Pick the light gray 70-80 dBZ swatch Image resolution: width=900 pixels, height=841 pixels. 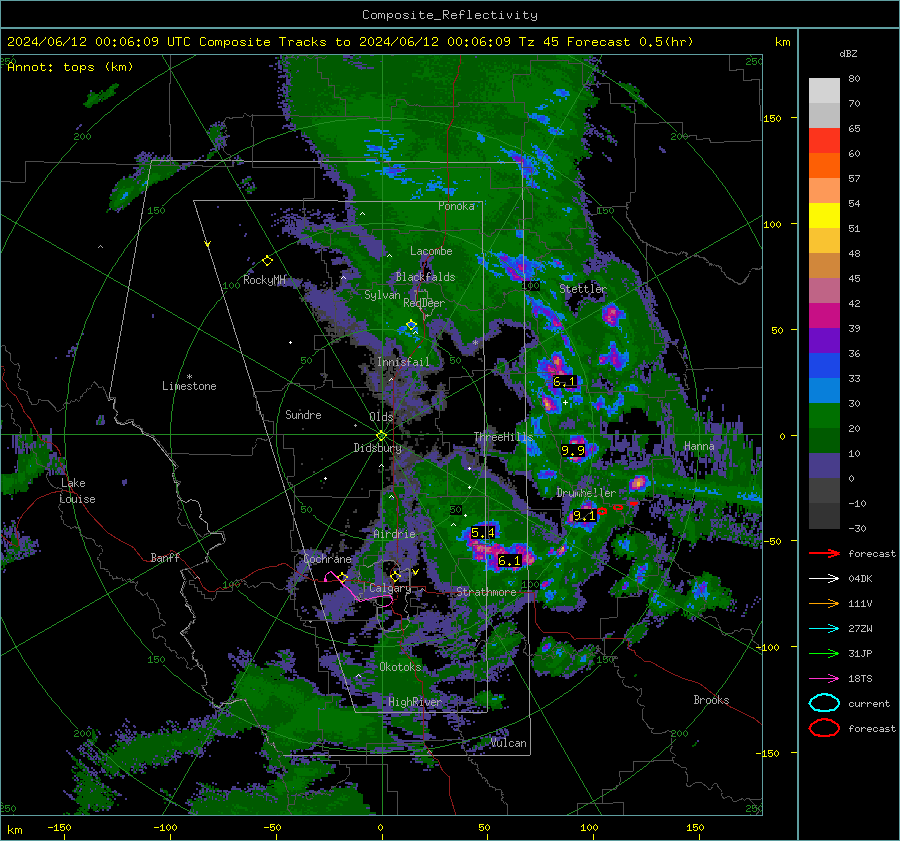pyautogui.click(x=824, y=91)
